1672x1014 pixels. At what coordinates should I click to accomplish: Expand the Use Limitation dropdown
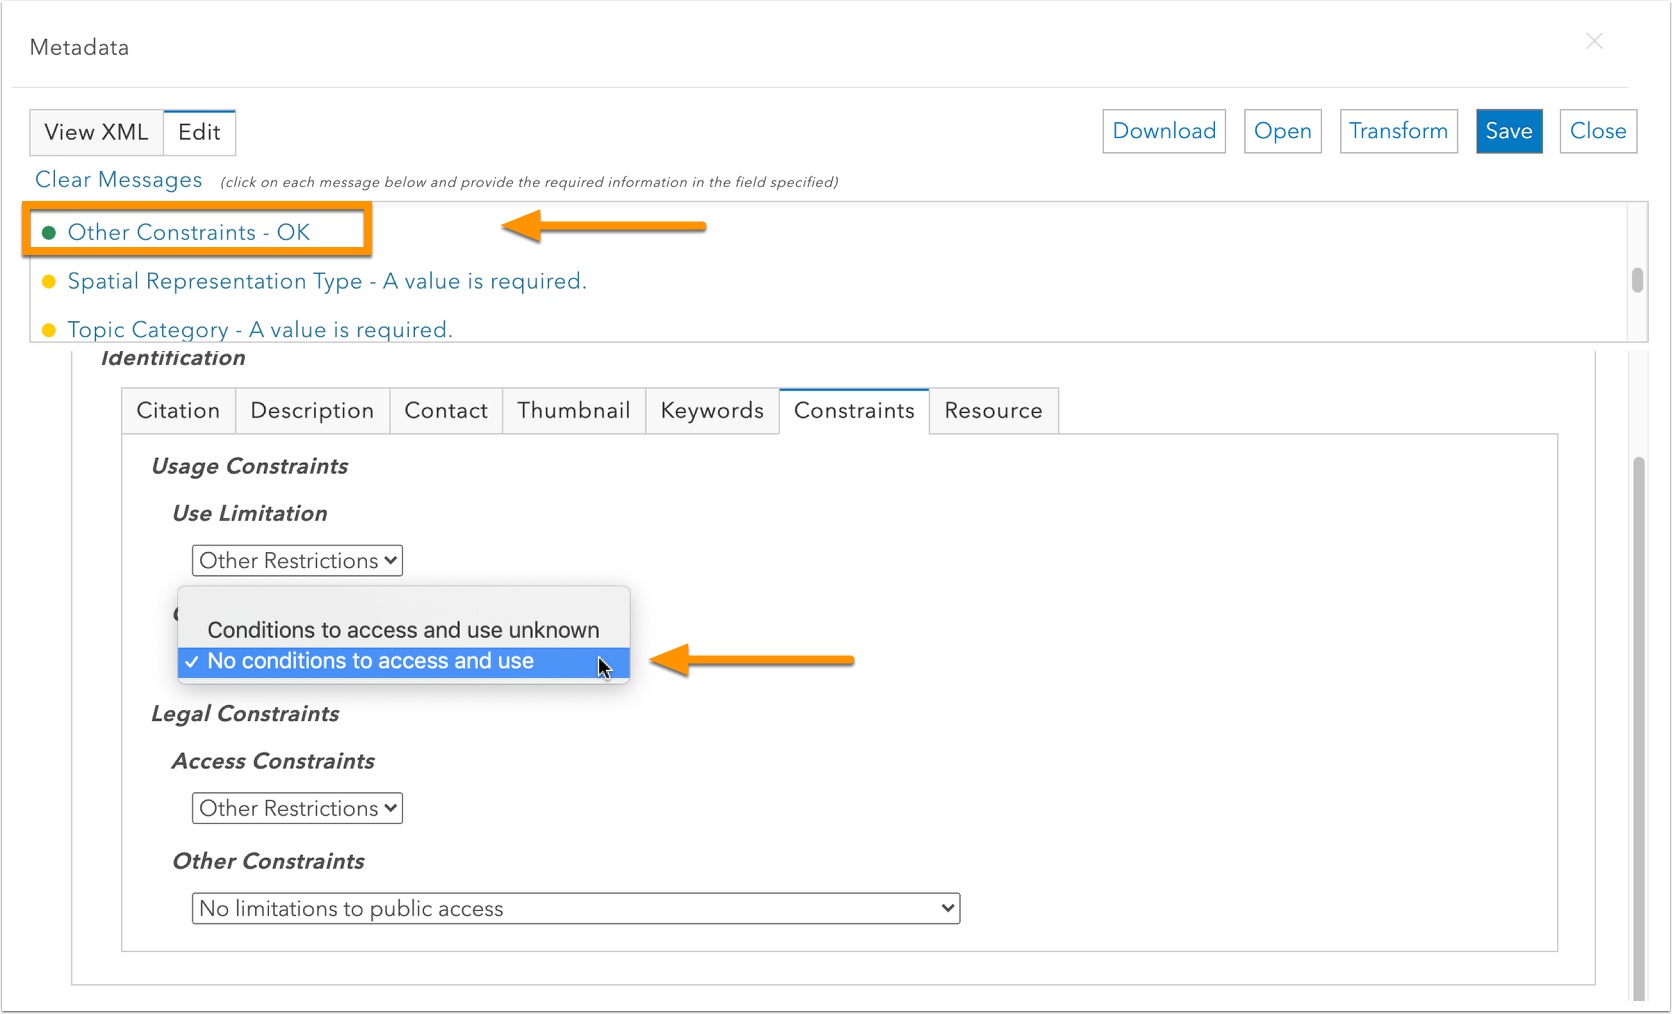click(x=297, y=561)
